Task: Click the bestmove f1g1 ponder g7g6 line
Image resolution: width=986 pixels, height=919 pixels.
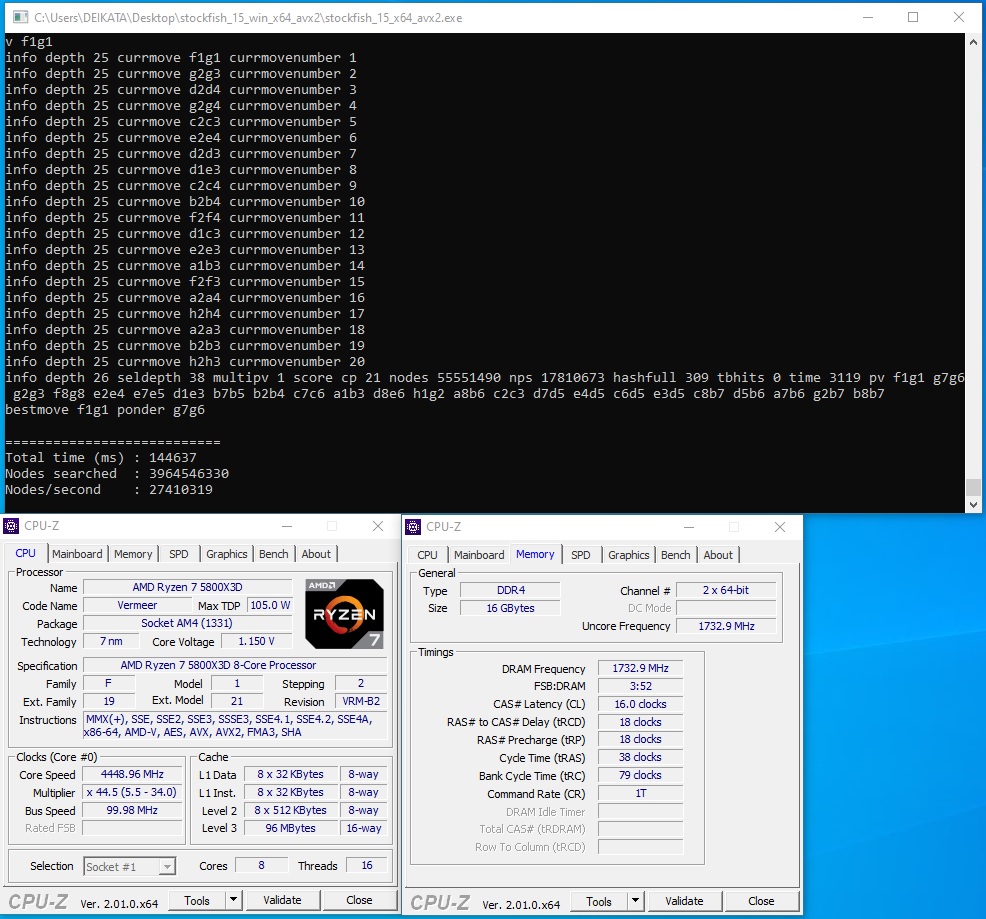Action: pos(105,410)
